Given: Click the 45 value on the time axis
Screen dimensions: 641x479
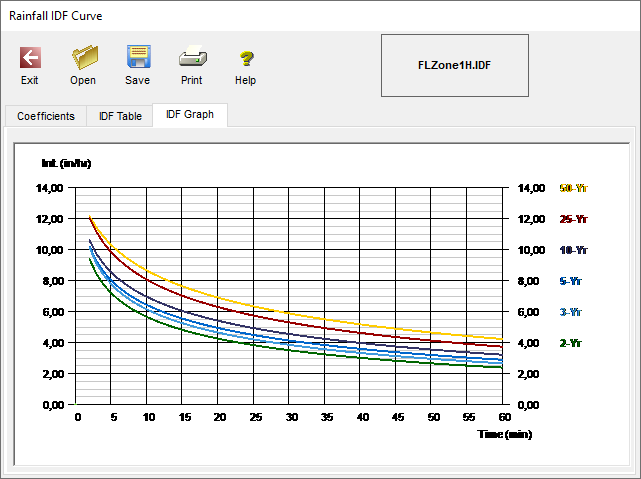Looking at the screenshot, I should point(398,417).
